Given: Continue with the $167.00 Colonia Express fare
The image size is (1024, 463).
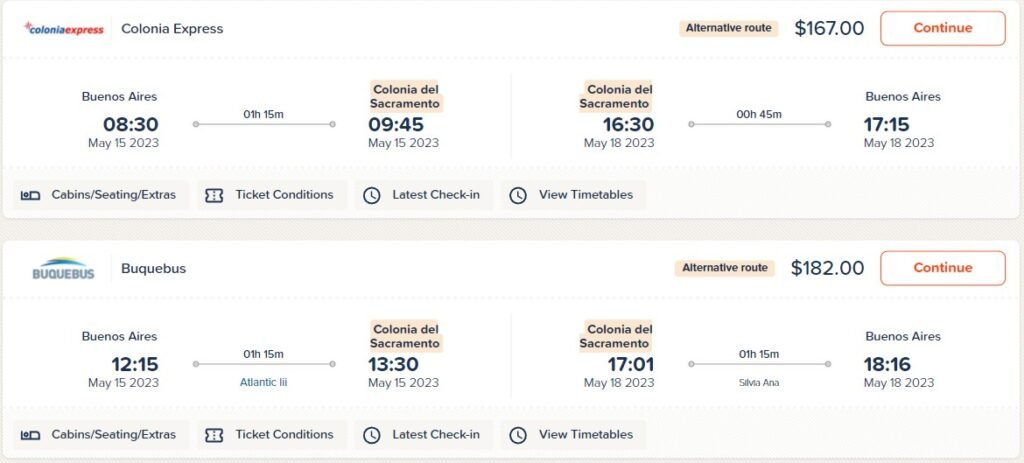Looking at the screenshot, I should coord(942,28).
